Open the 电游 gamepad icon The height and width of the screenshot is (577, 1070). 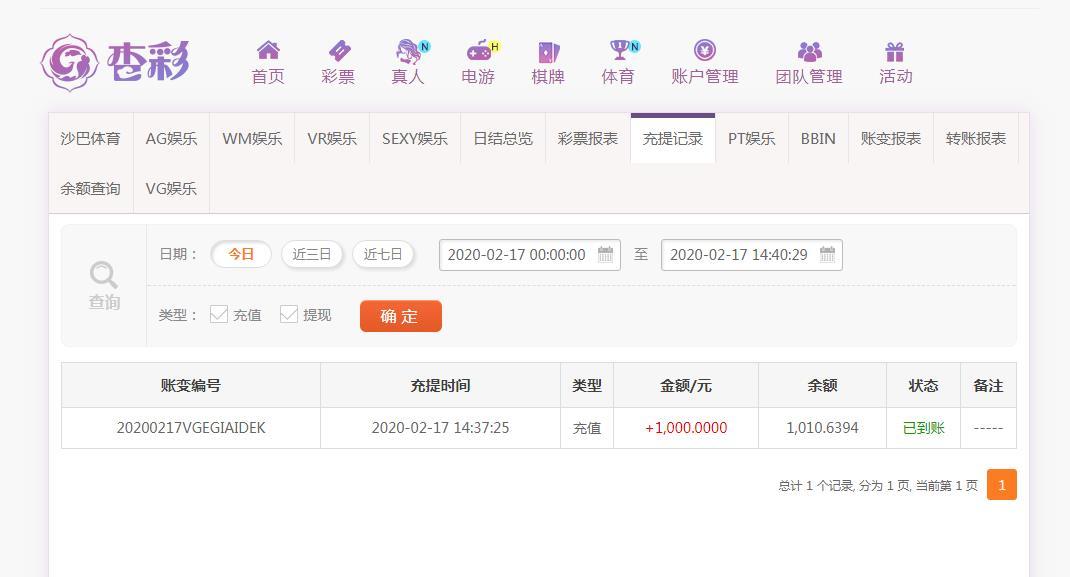coord(479,50)
